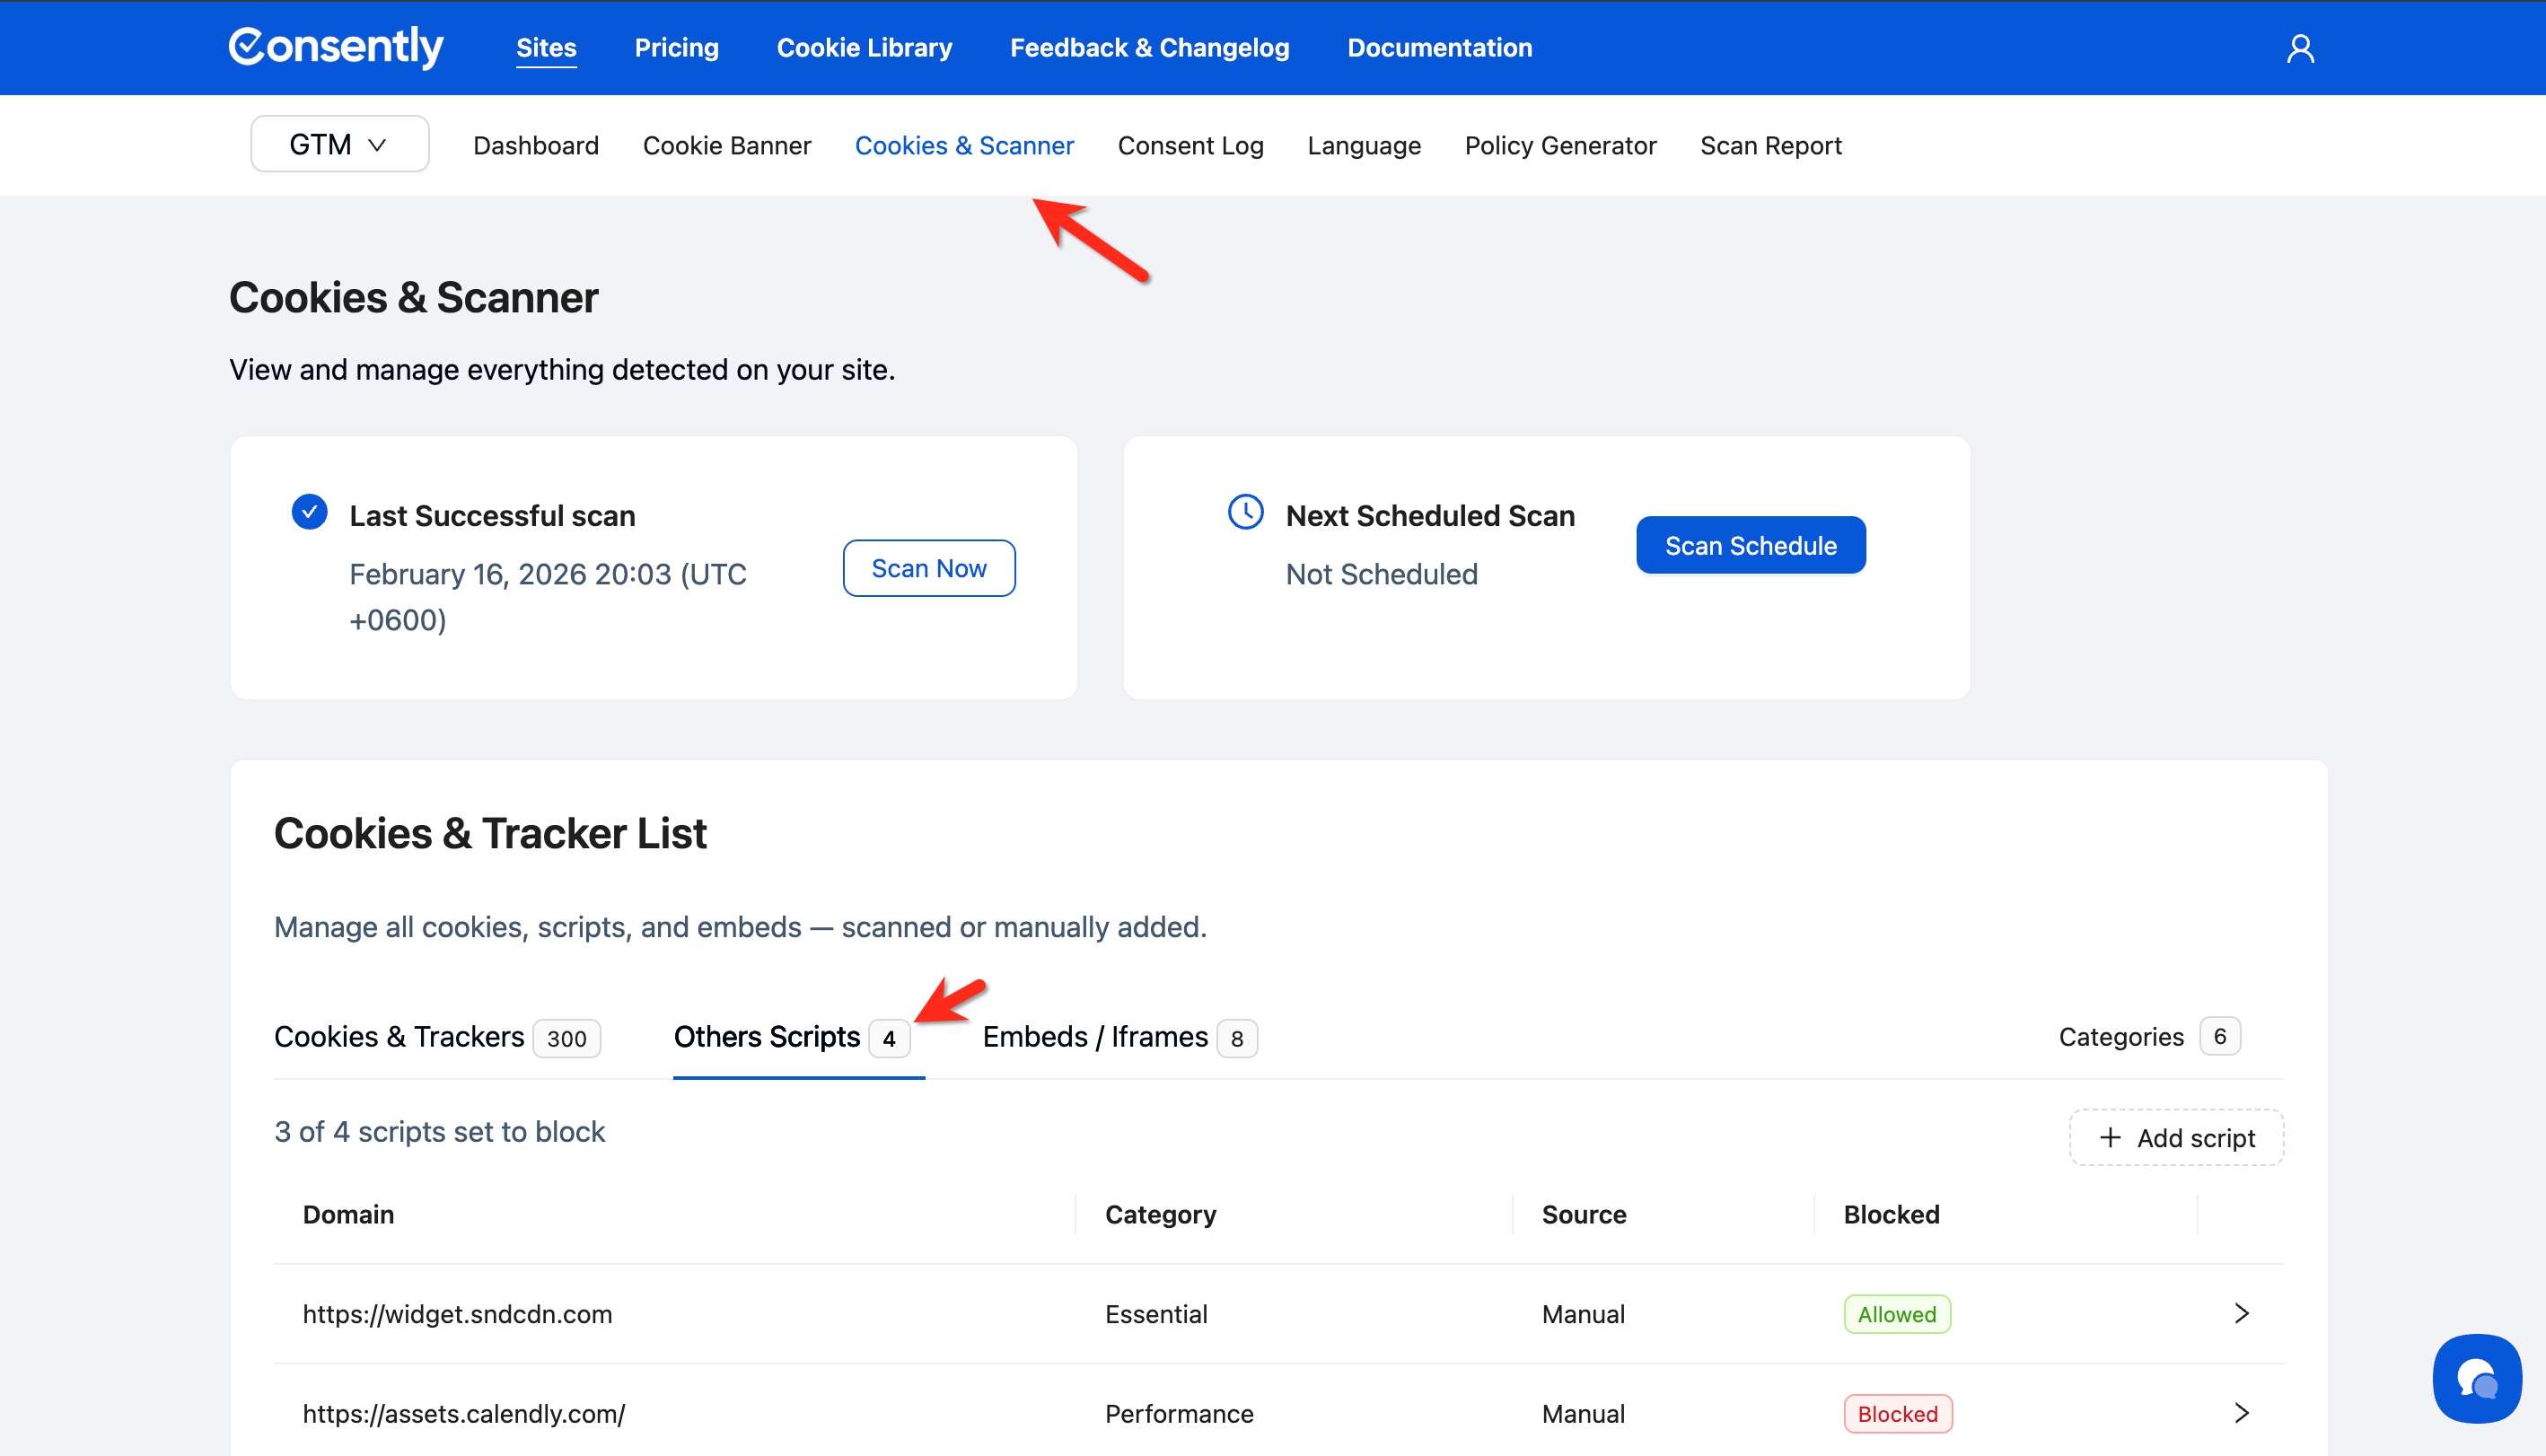Open the GTM site selector dropdown
This screenshot has height=1456, width=2546.
pos(339,145)
